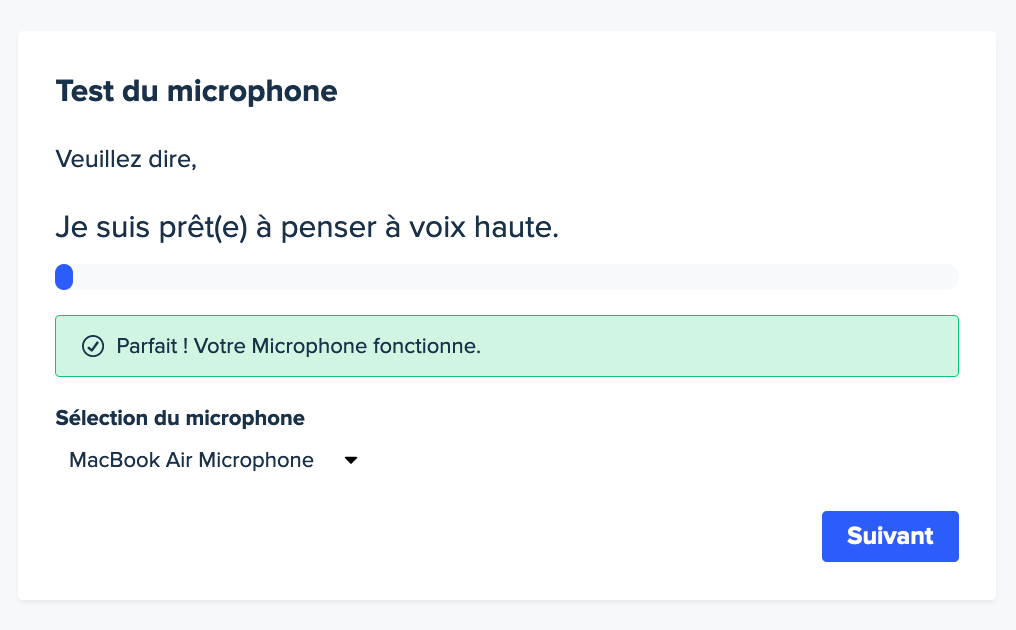Click the empty right area of the green banner
This screenshot has width=1016, height=630.
719,346
